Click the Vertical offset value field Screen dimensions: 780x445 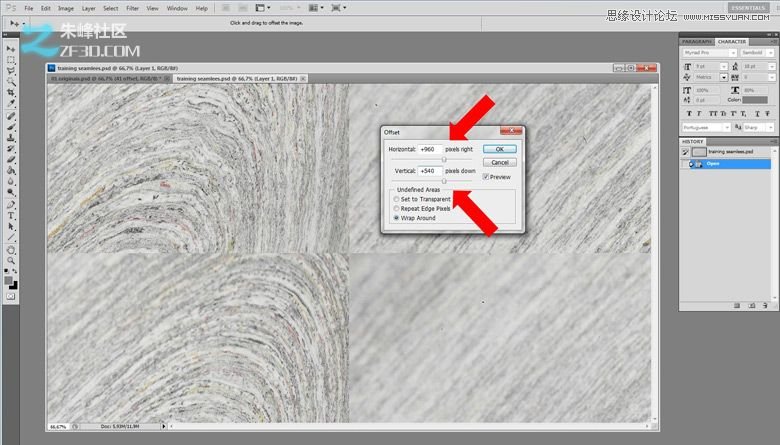430,171
